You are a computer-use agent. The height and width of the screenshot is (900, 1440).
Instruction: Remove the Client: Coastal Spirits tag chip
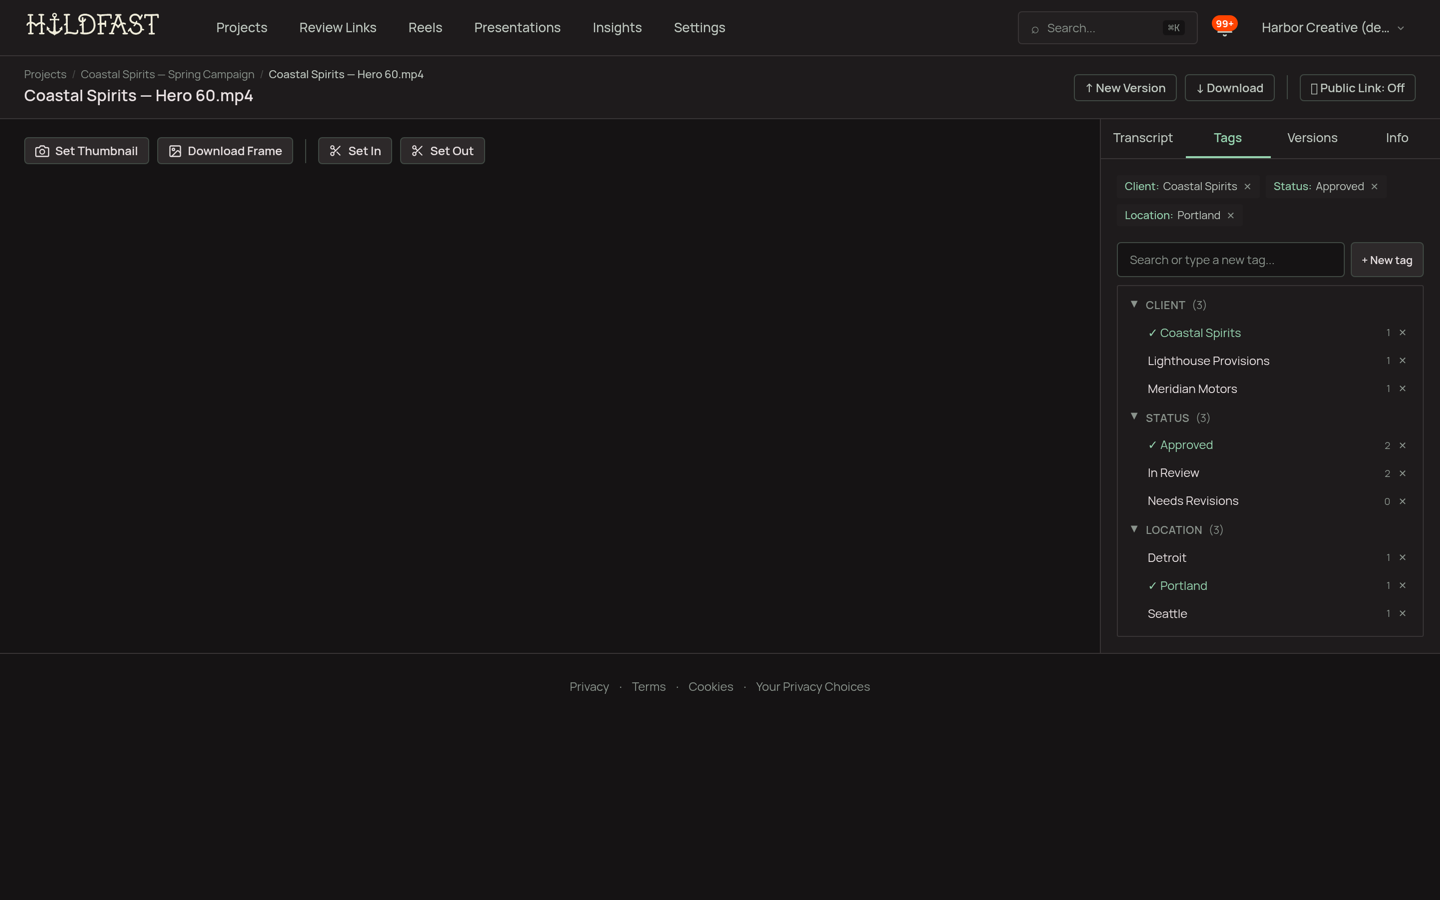click(x=1247, y=187)
